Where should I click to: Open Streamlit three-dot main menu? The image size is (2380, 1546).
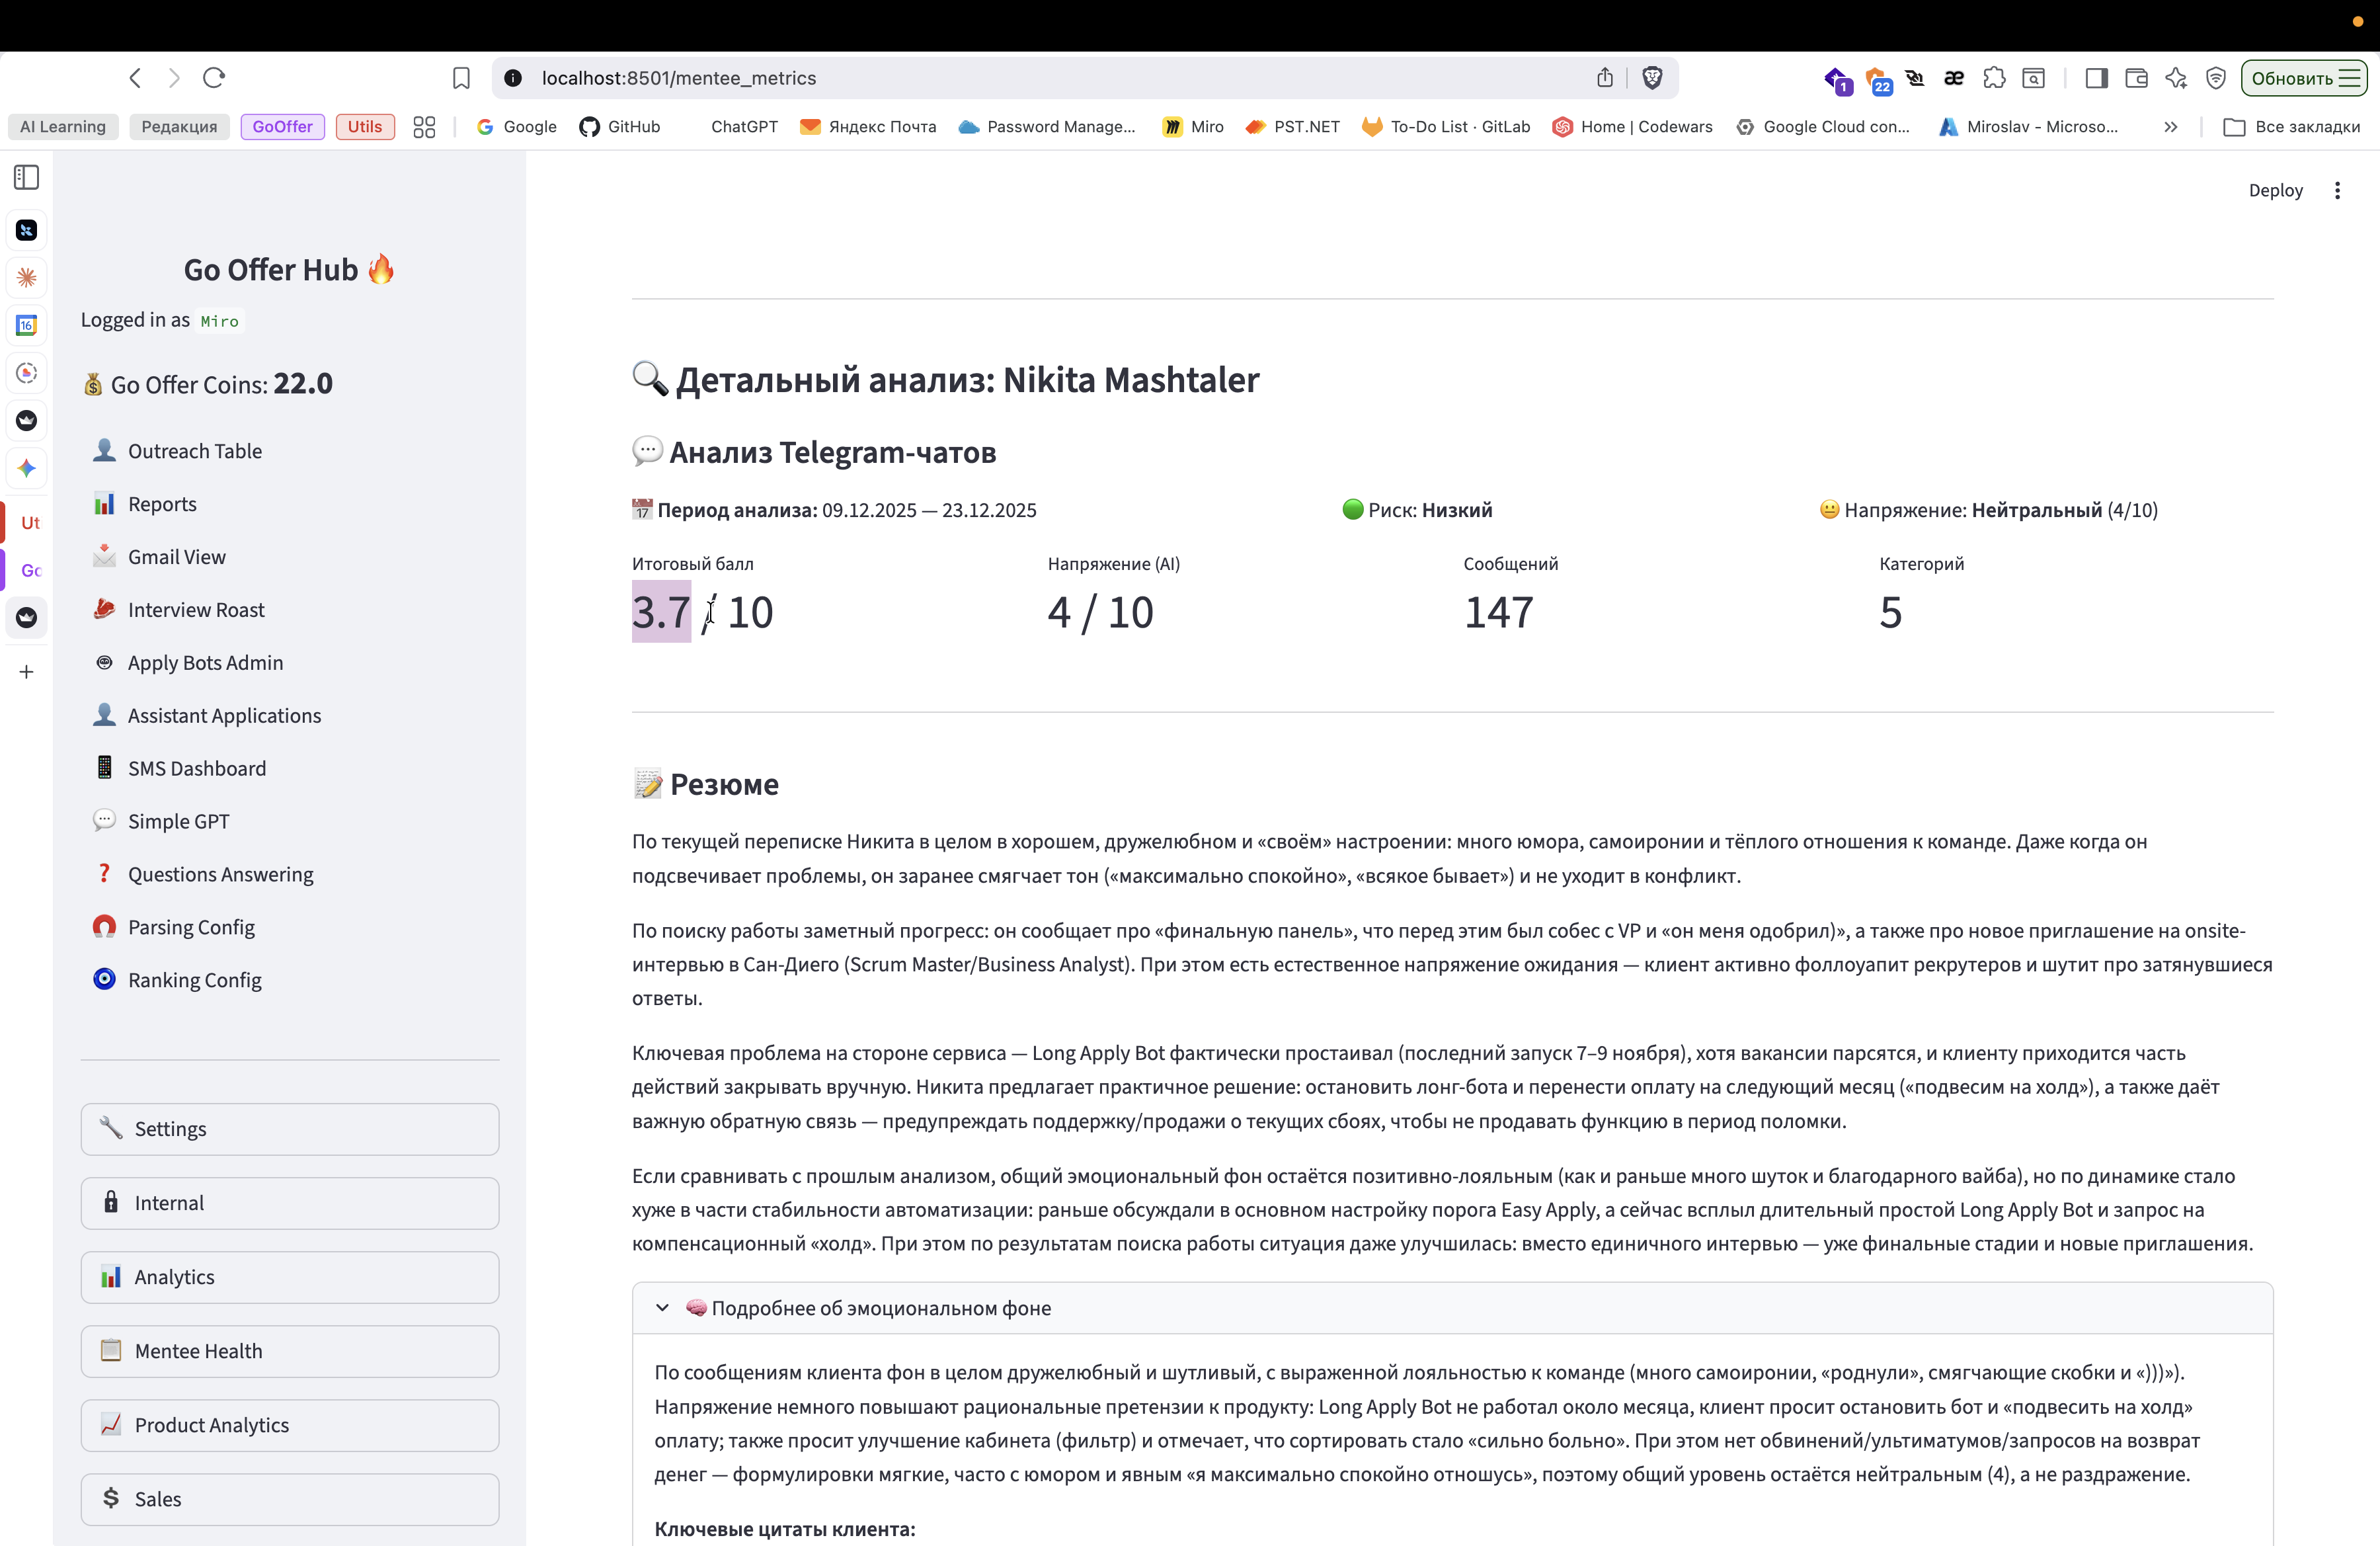[x=2337, y=190]
